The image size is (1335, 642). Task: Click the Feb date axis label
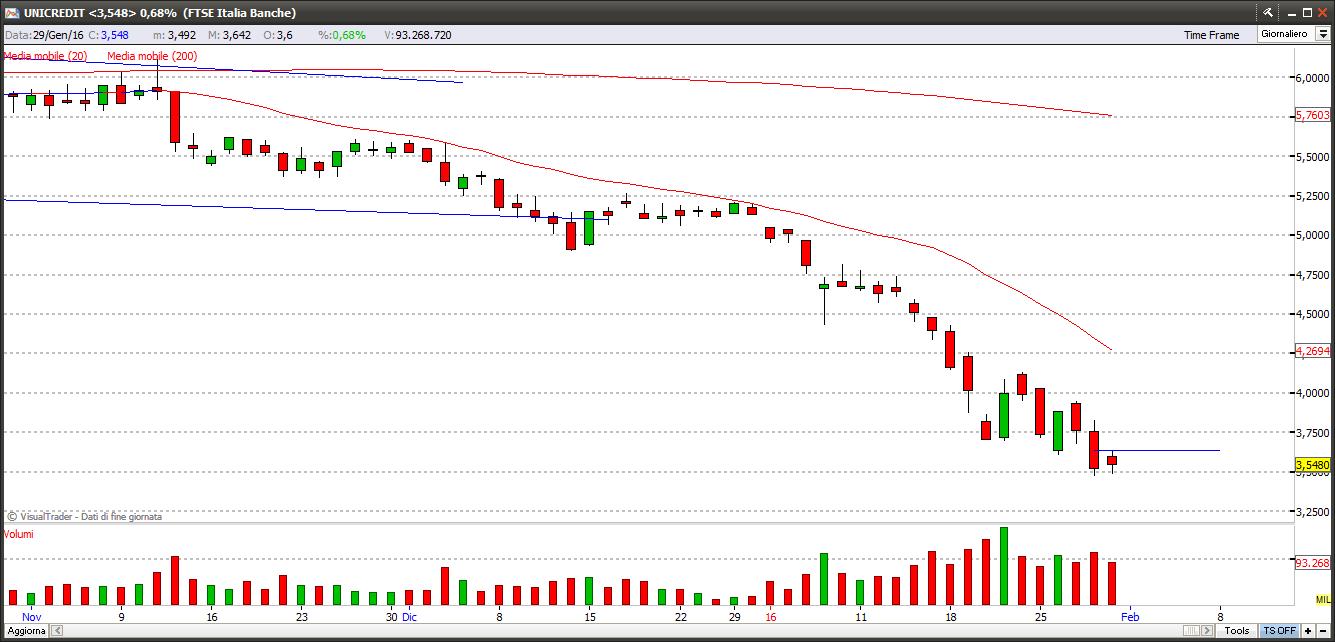click(x=1130, y=617)
